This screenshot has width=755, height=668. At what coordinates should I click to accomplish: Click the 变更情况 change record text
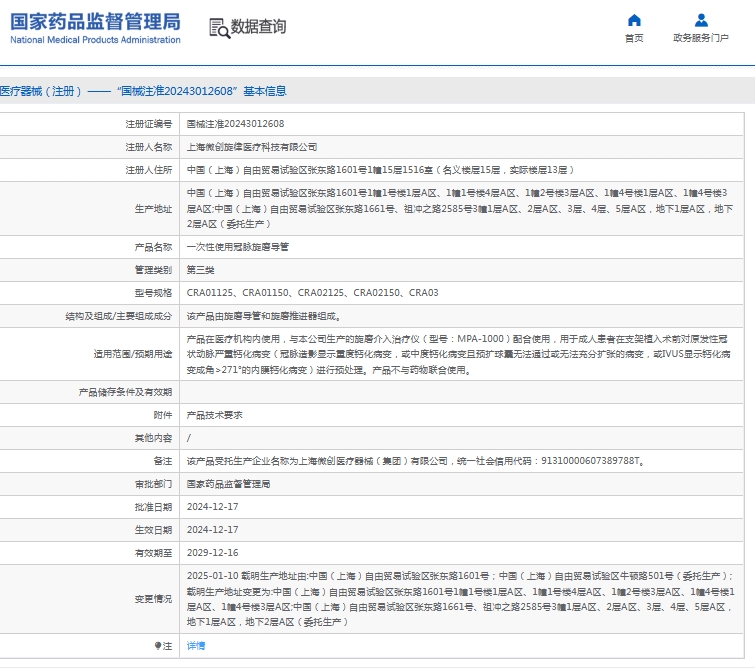(460, 599)
